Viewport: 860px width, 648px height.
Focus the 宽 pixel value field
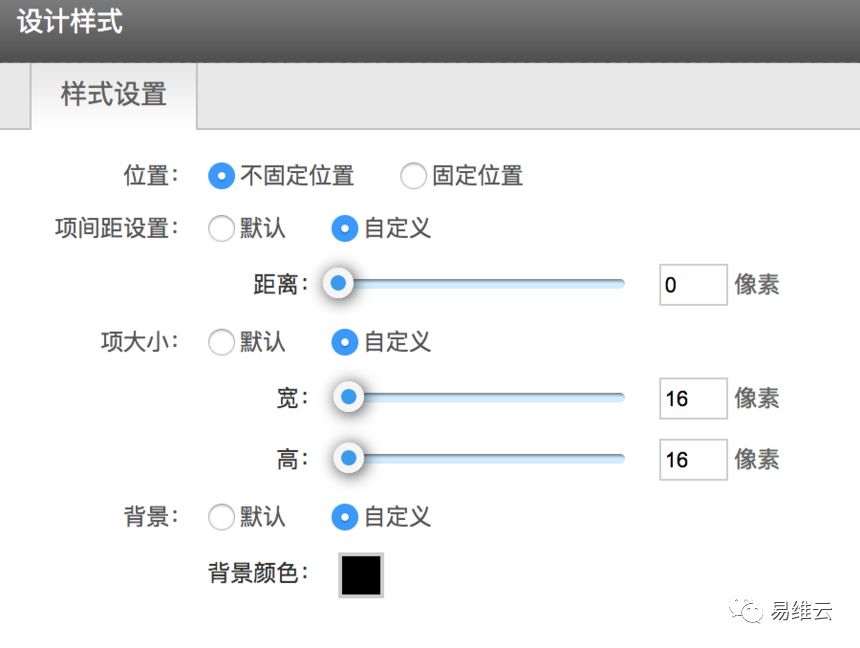693,398
